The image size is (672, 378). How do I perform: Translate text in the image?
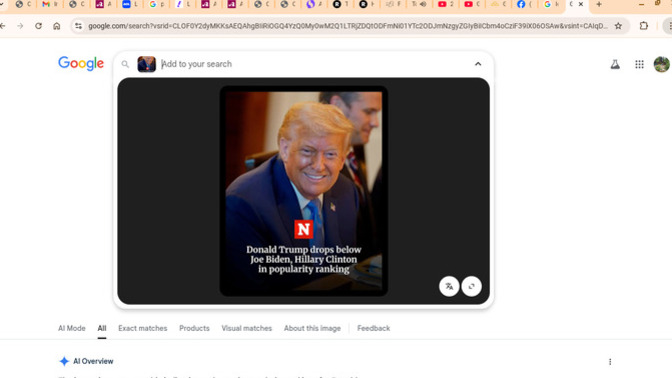pos(449,286)
